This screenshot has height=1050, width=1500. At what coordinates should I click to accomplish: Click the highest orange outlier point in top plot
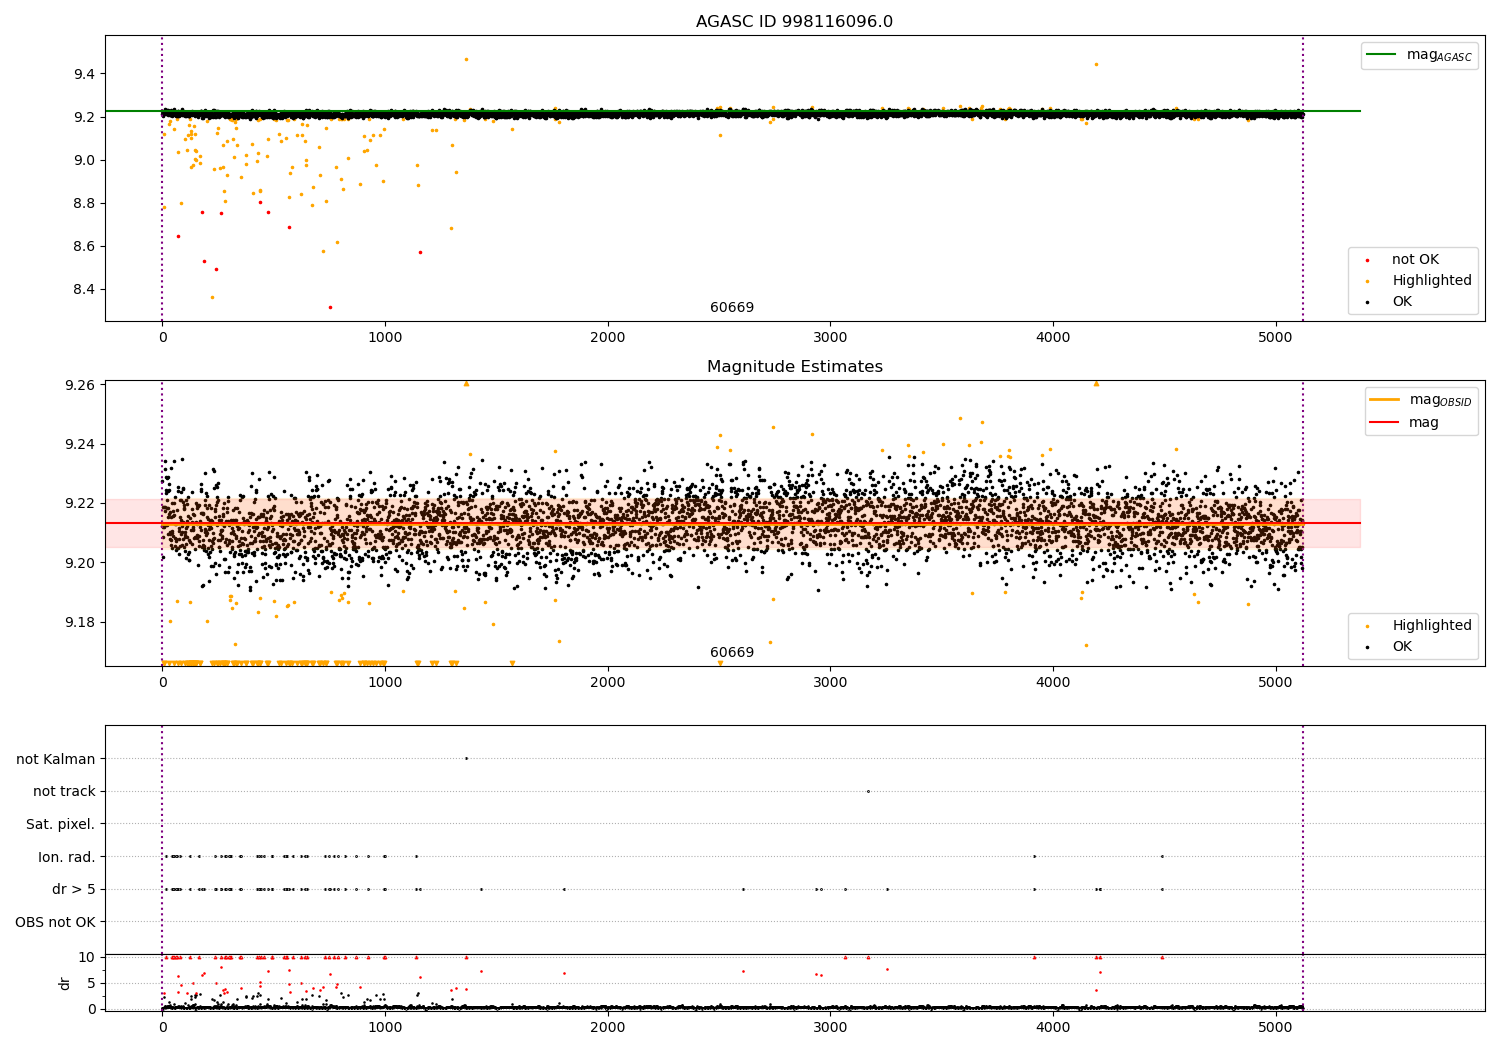coord(466,59)
